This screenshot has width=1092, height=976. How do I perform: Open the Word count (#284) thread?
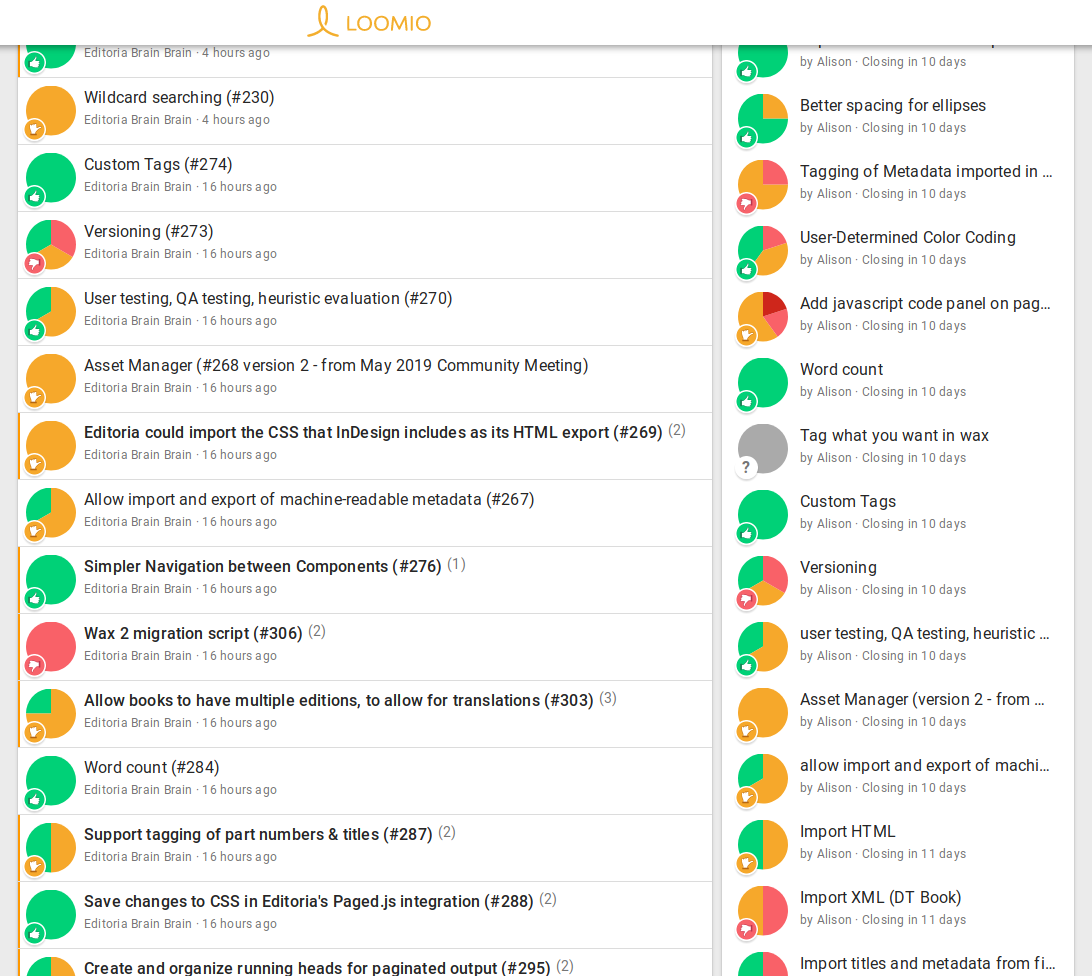(x=152, y=767)
